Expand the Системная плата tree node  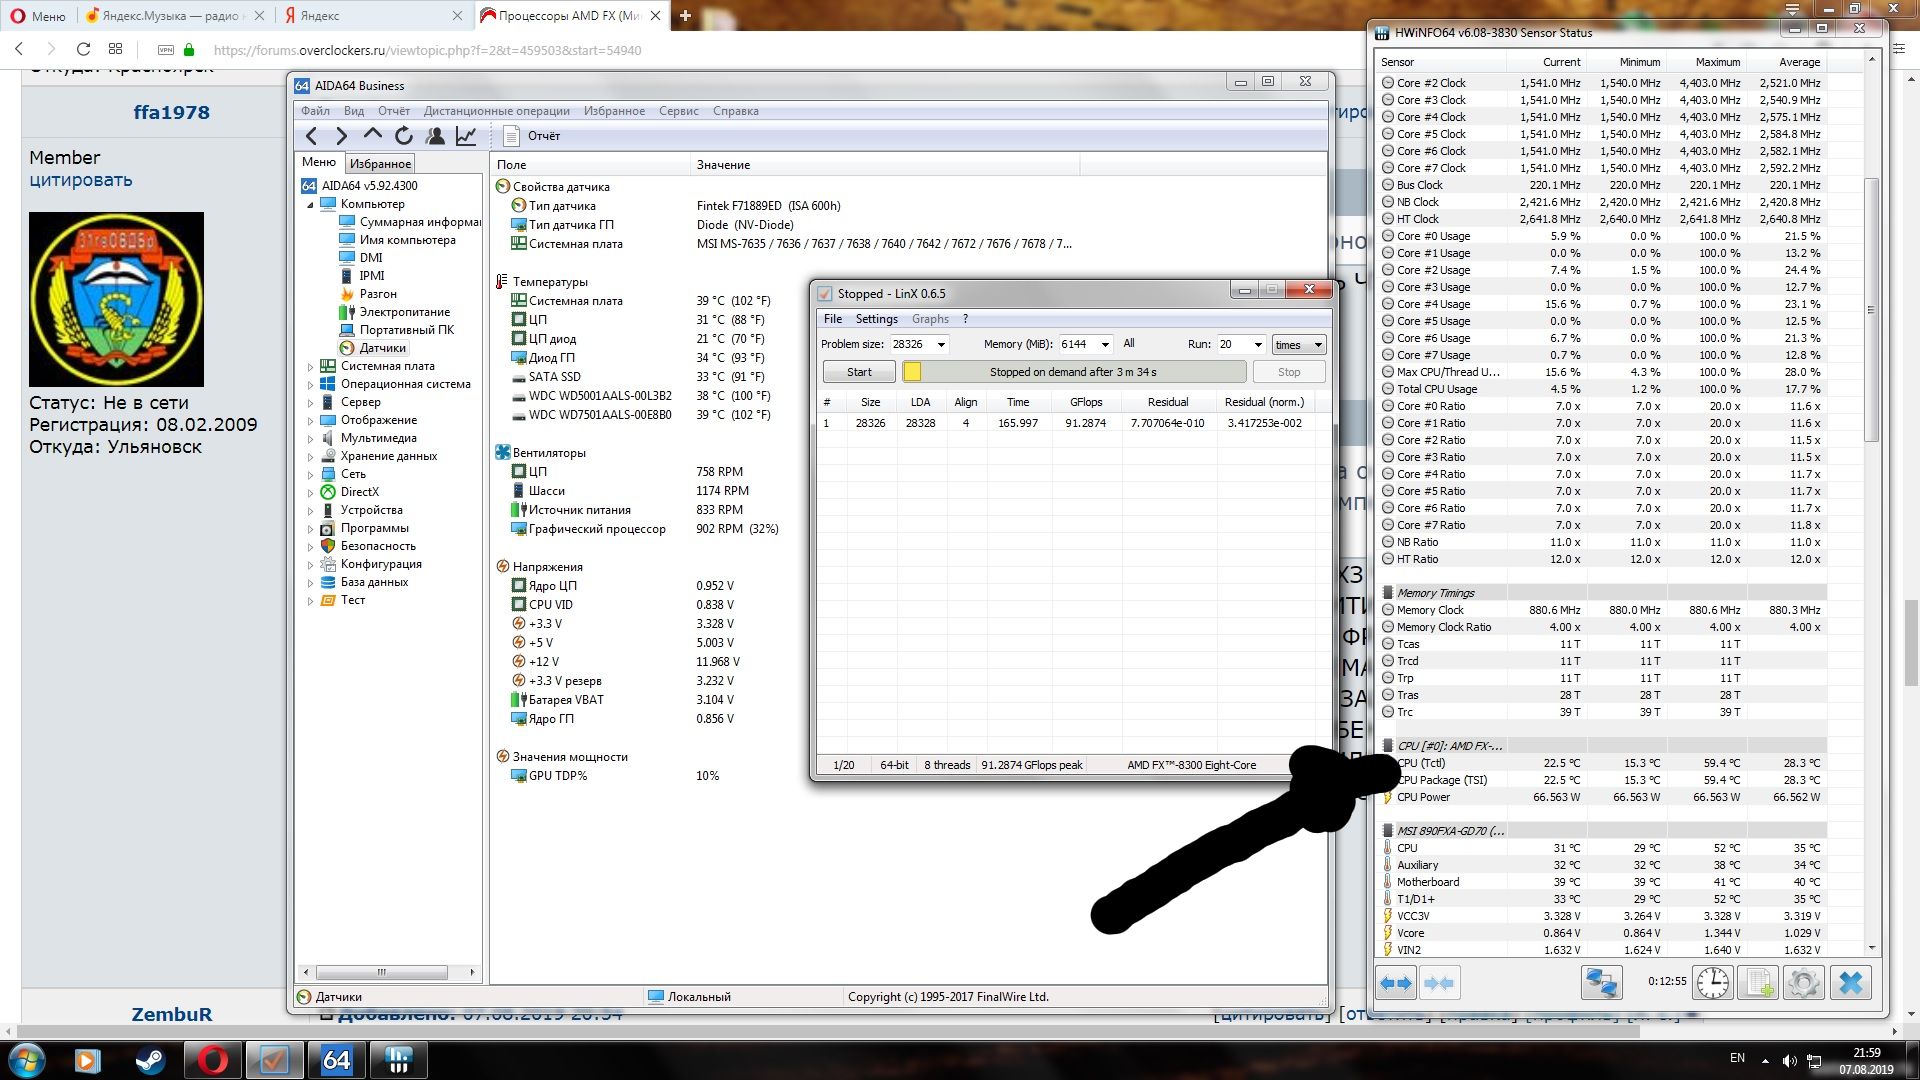point(310,367)
